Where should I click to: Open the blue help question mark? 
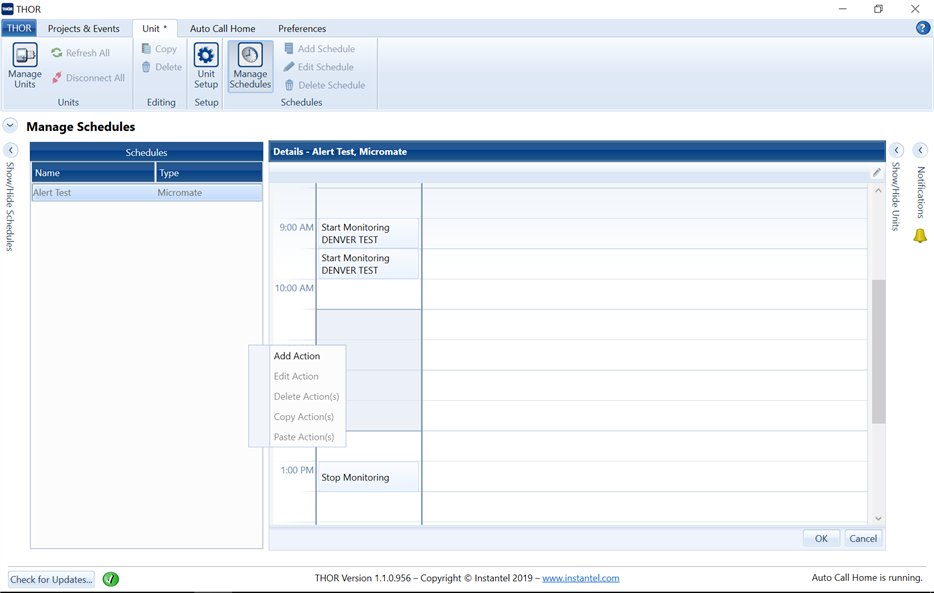[x=922, y=28]
